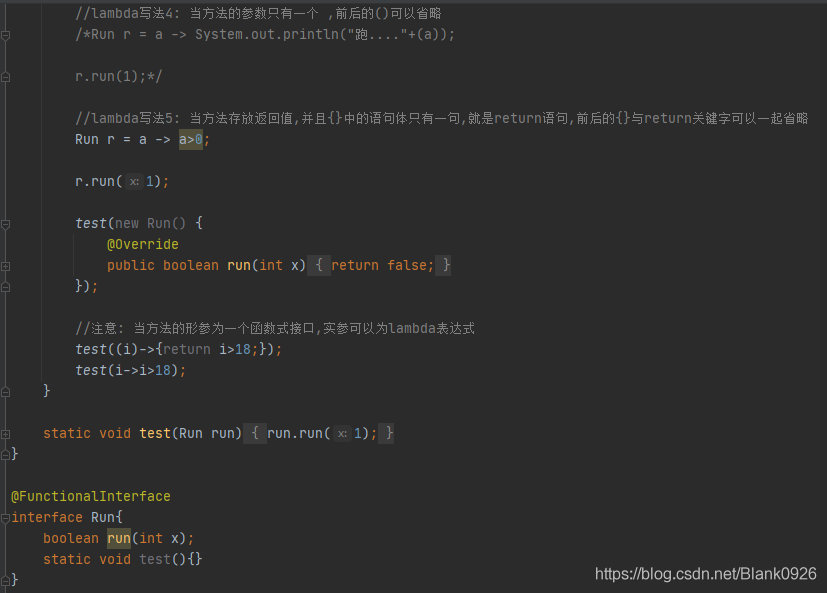This screenshot has height=593, width=827.
Task: Click fold marker at class closing brace
Action: (6, 454)
